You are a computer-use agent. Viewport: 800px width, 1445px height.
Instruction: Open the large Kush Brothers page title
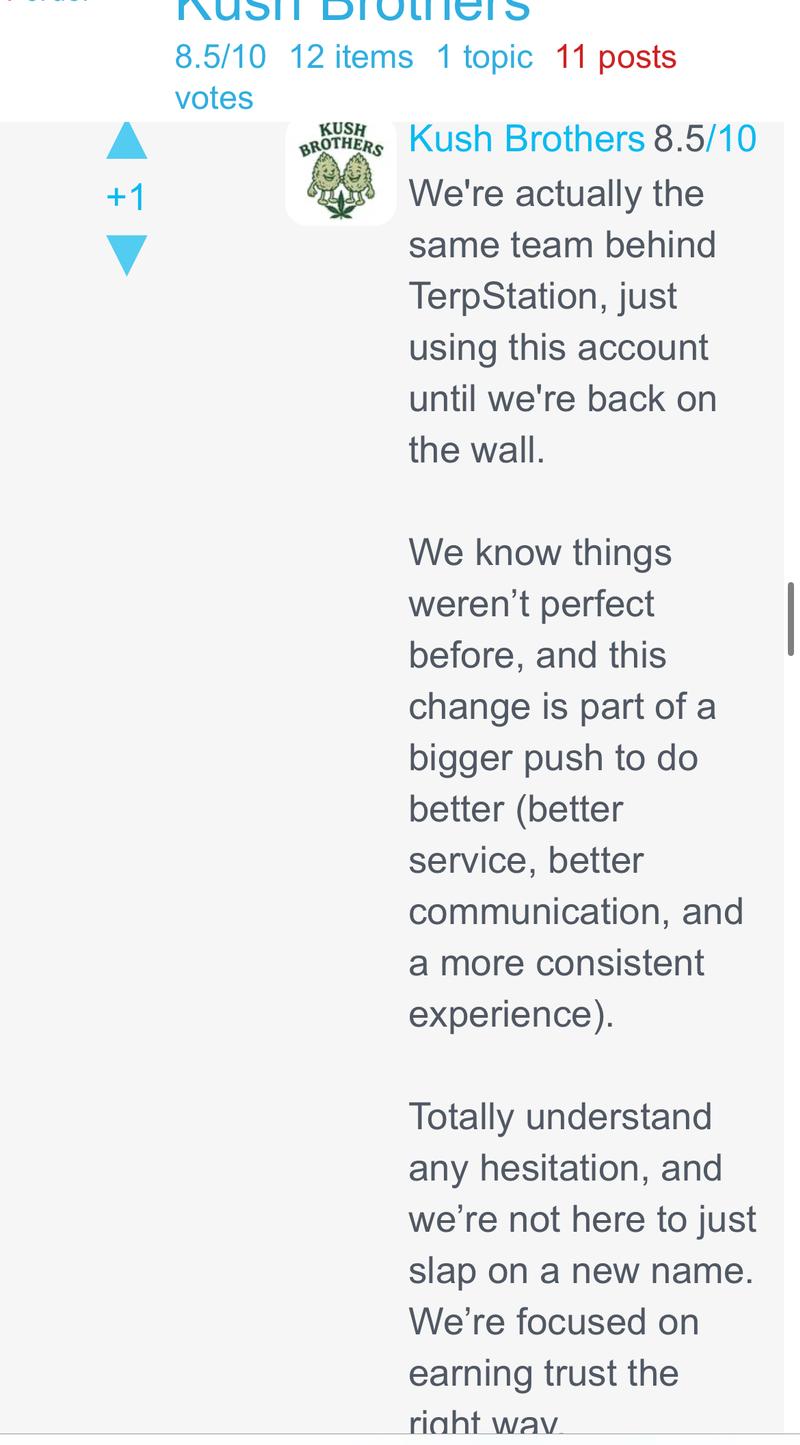pos(352,10)
